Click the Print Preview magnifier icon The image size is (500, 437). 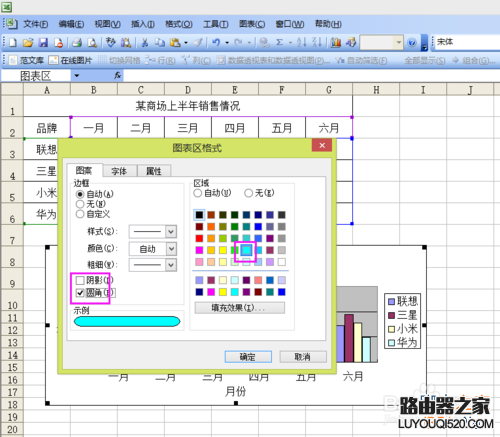(92, 43)
